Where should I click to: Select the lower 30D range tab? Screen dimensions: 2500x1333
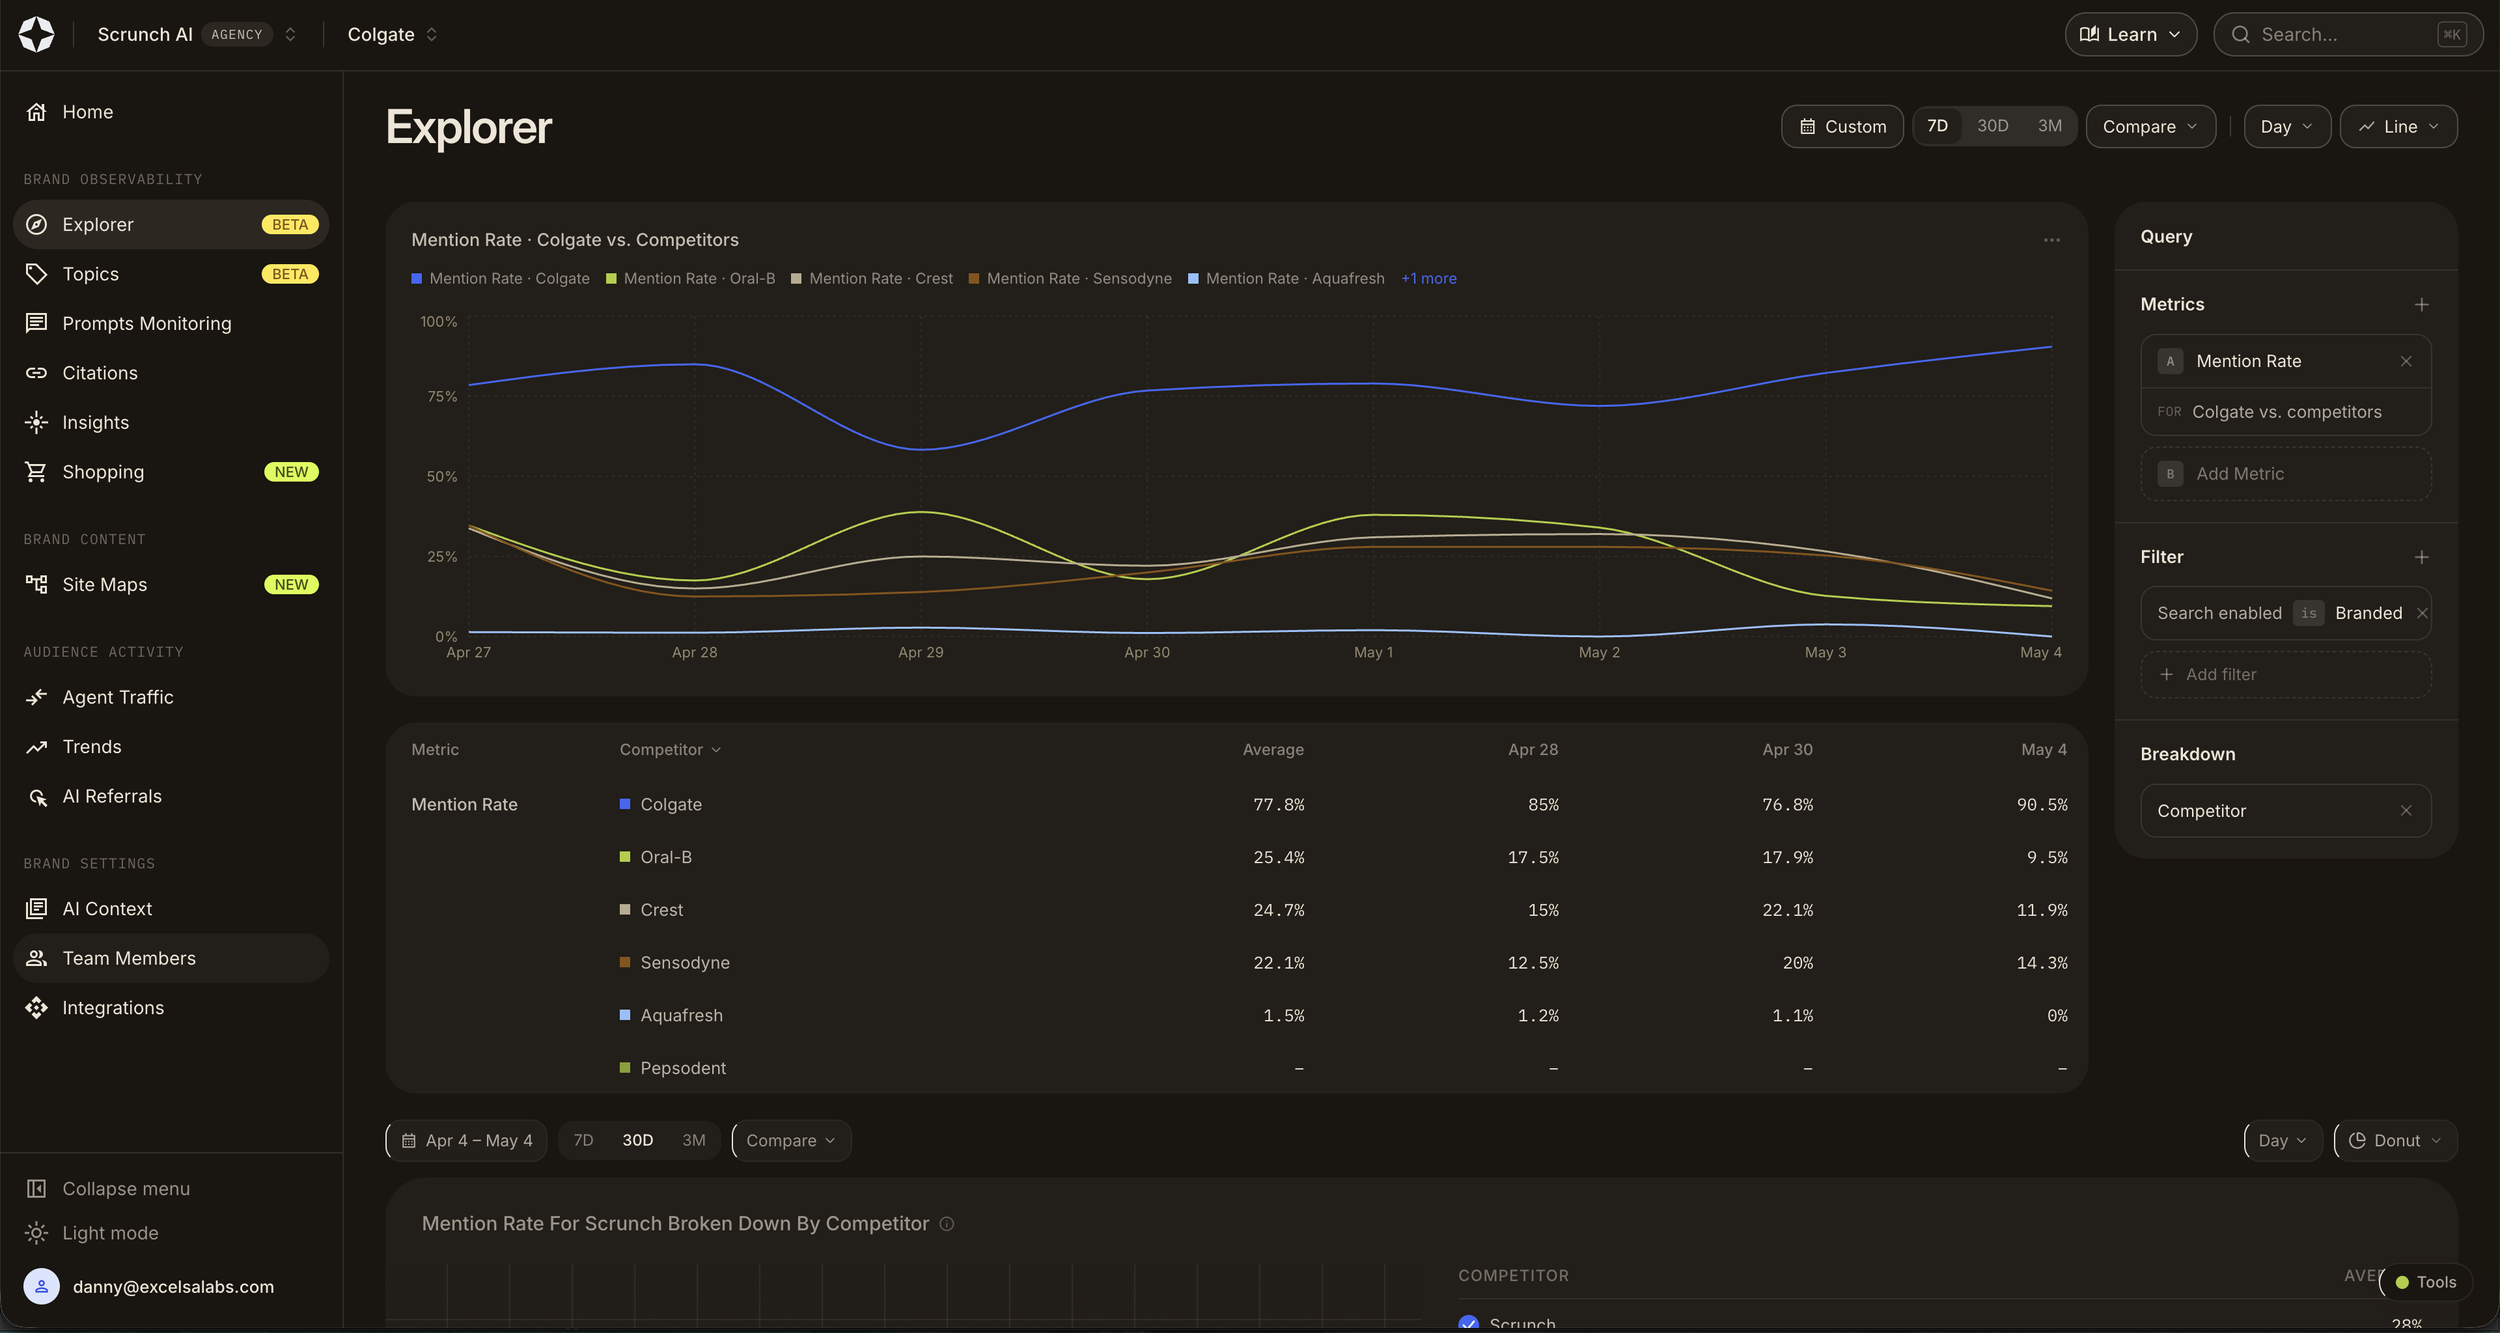point(638,1141)
